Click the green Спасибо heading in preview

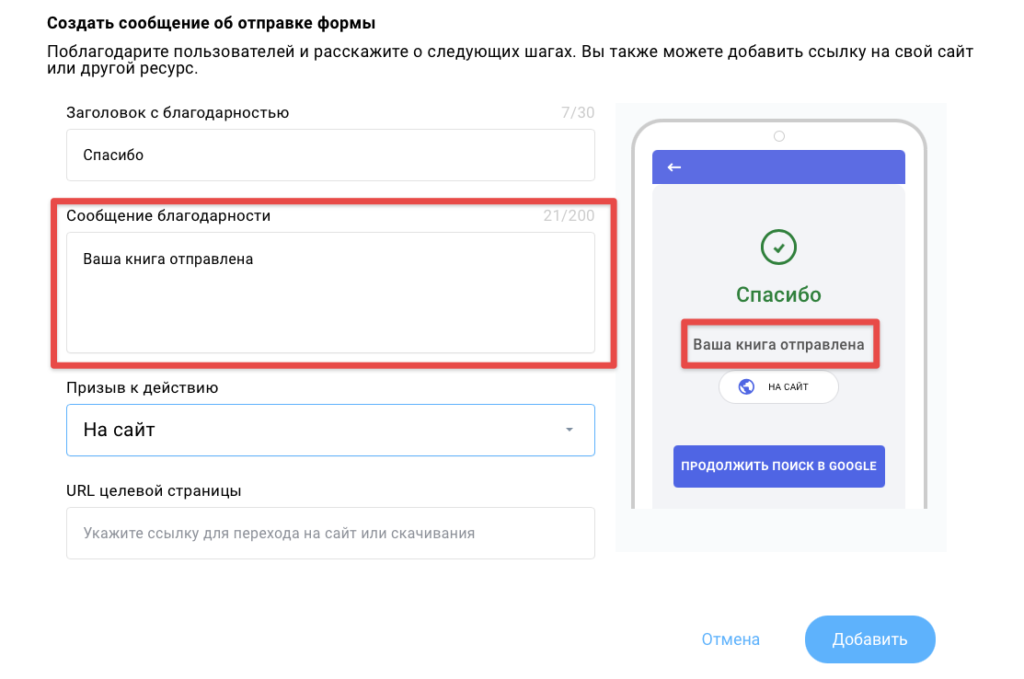(778, 294)
